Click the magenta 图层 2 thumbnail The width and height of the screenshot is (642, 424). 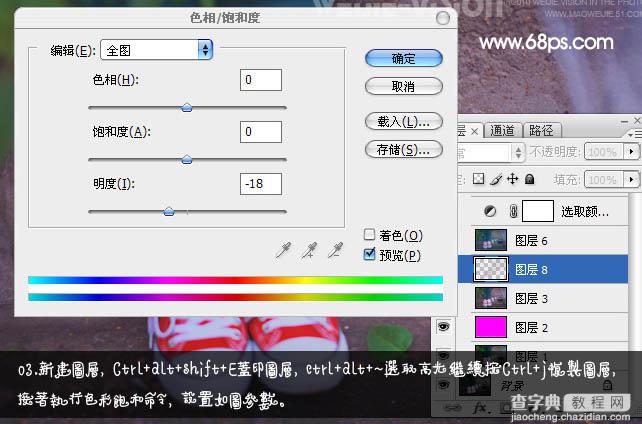491,327
